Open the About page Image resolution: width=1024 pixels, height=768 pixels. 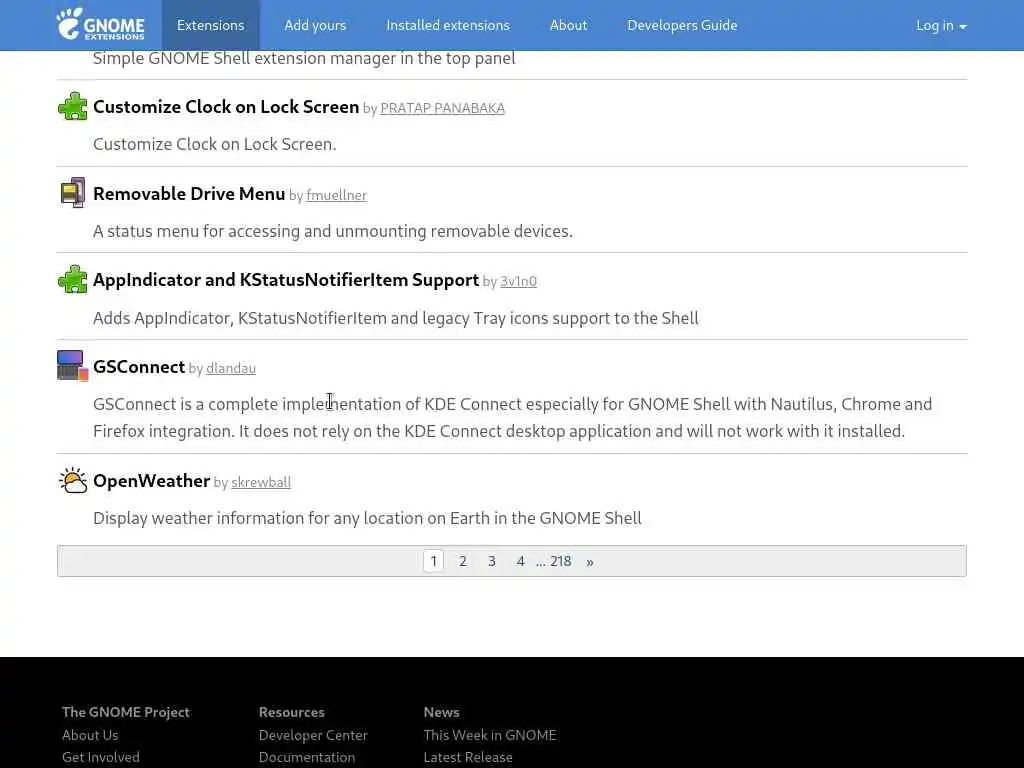pyautogui.click(x=568, y=25)
